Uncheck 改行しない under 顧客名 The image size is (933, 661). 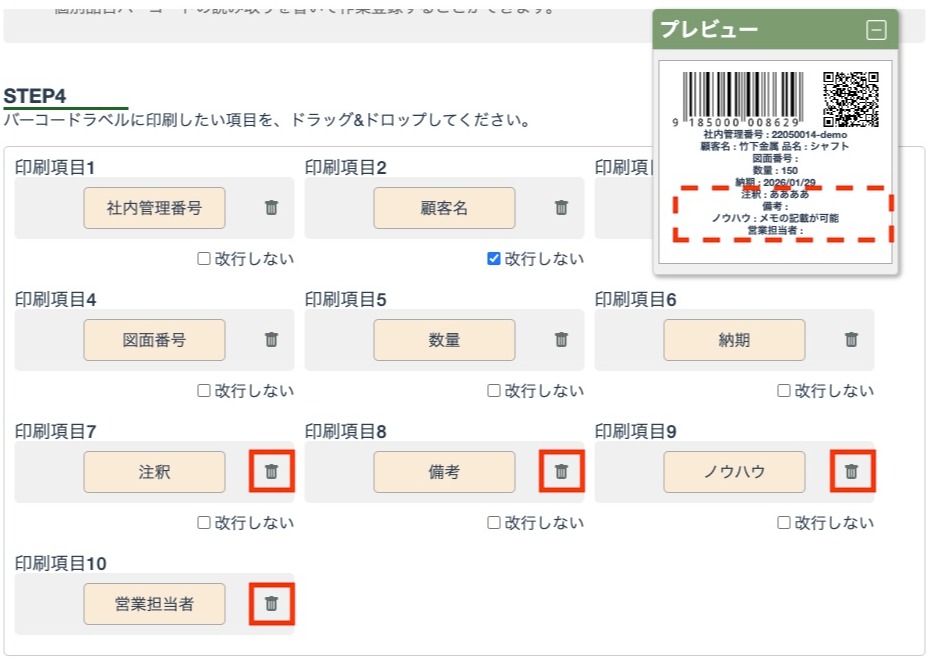point(494,259)
